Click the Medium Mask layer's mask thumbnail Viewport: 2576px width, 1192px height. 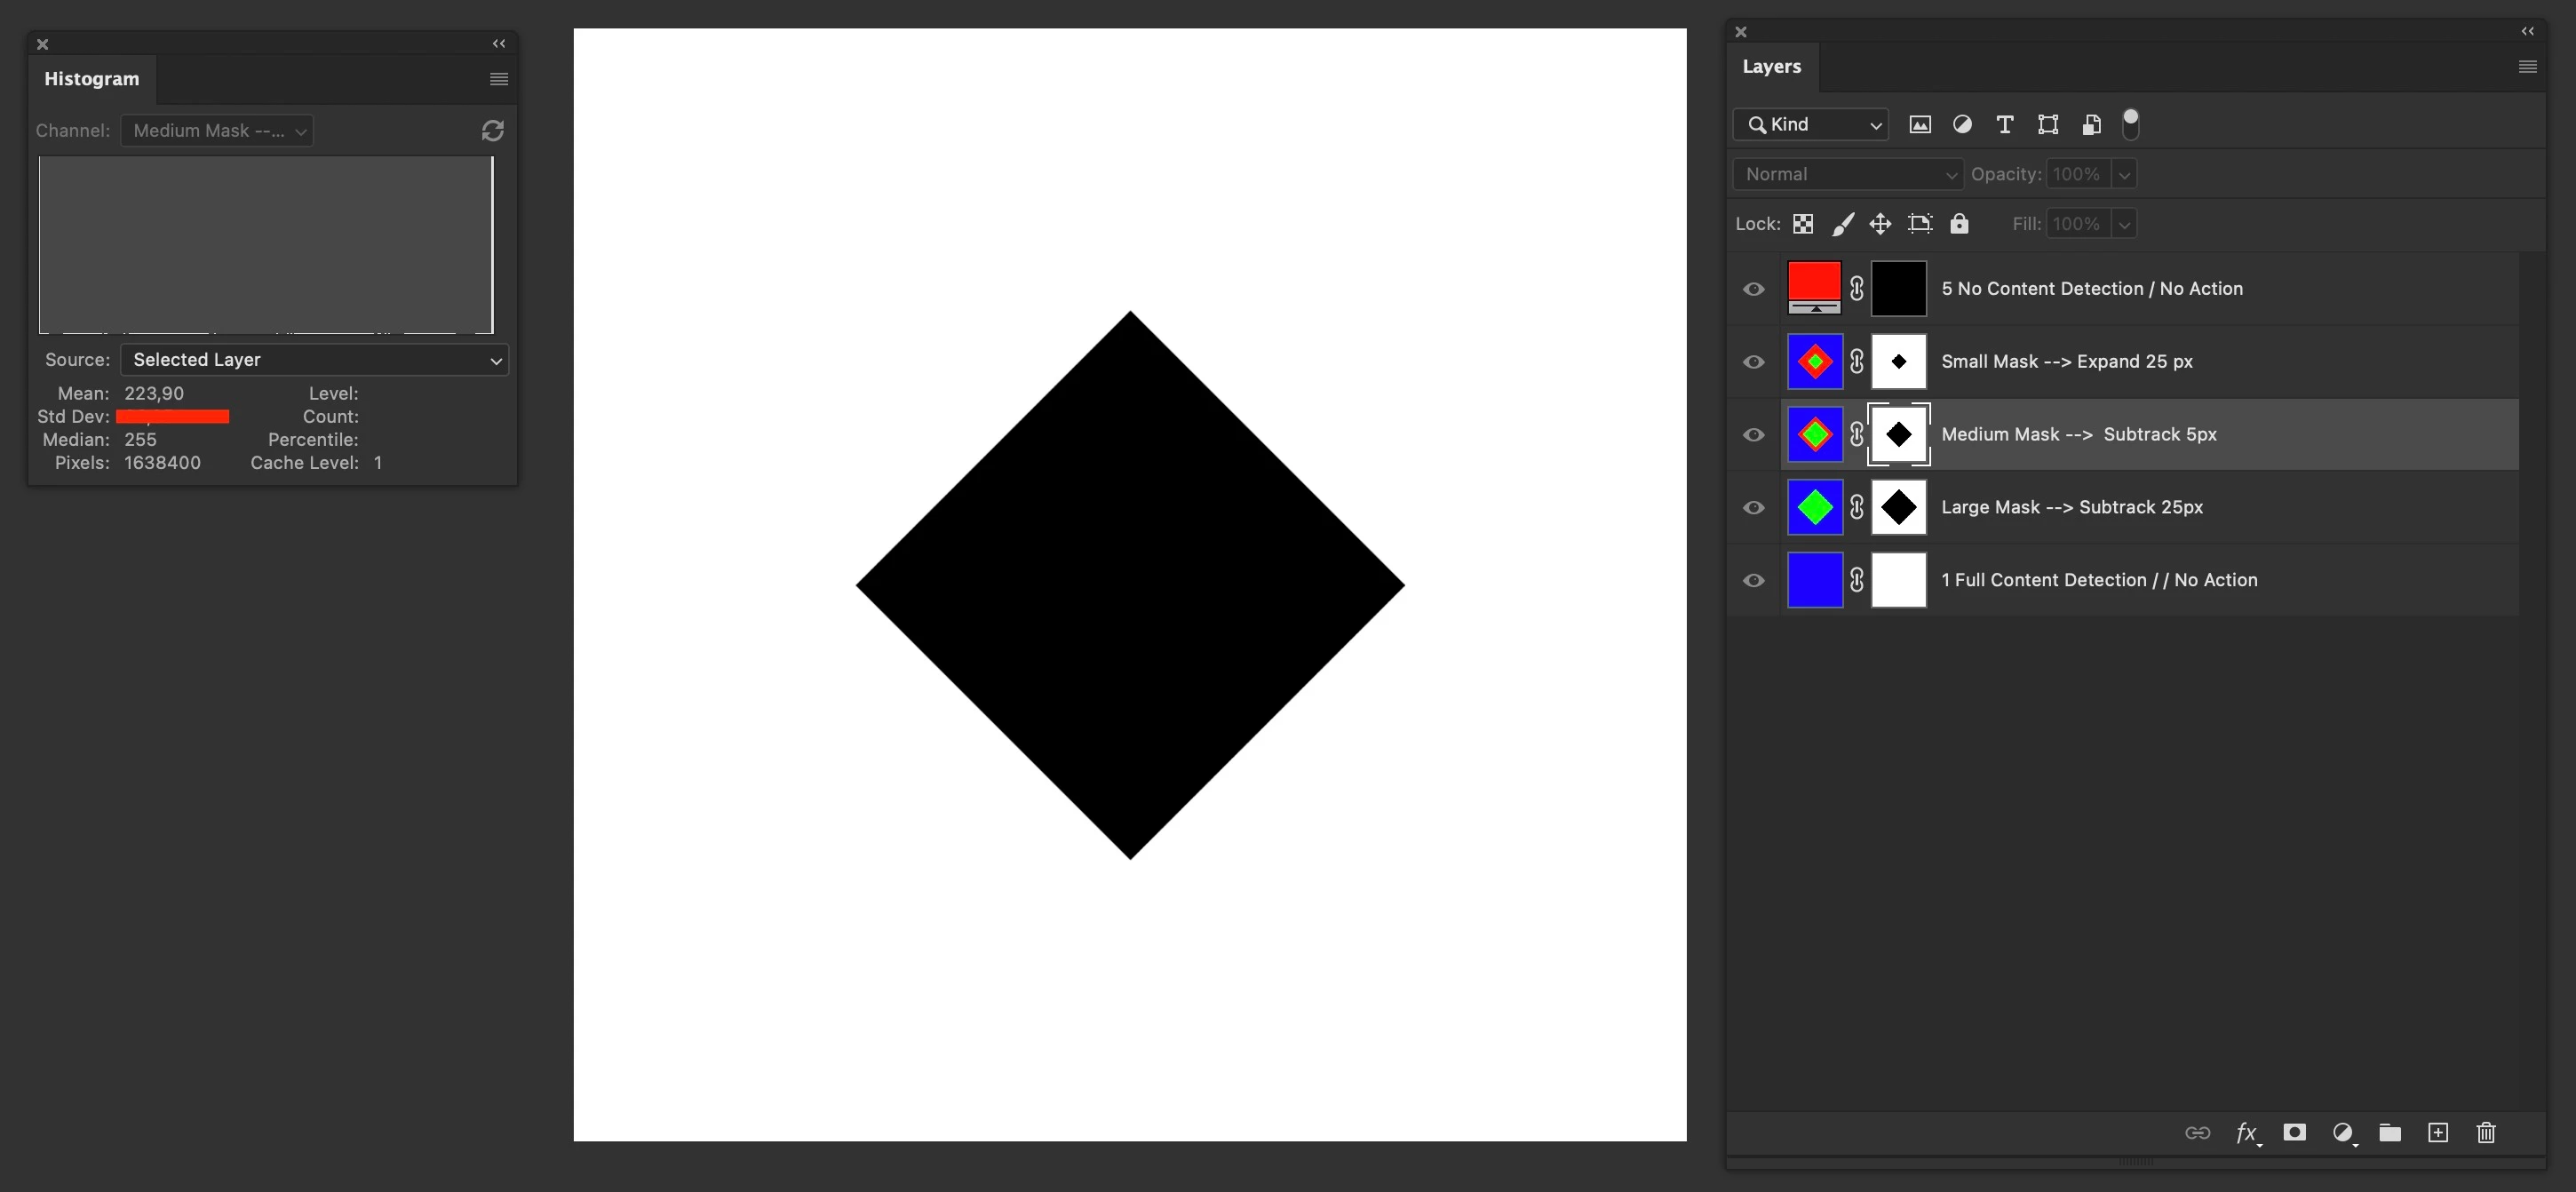1898,434
